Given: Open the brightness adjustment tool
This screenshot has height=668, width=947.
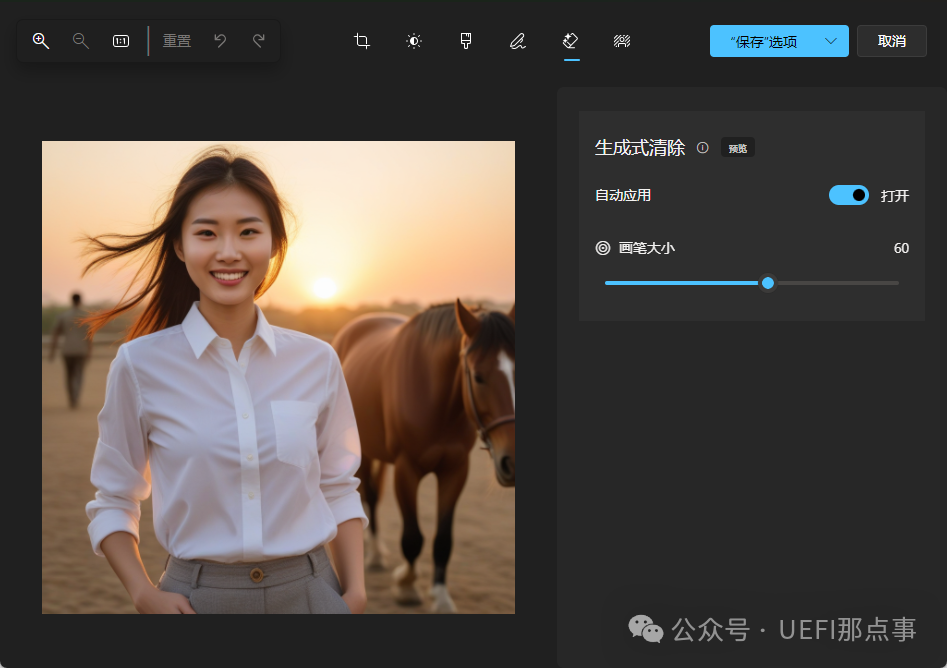Looking at the screenshot, I should pos(414,41).
